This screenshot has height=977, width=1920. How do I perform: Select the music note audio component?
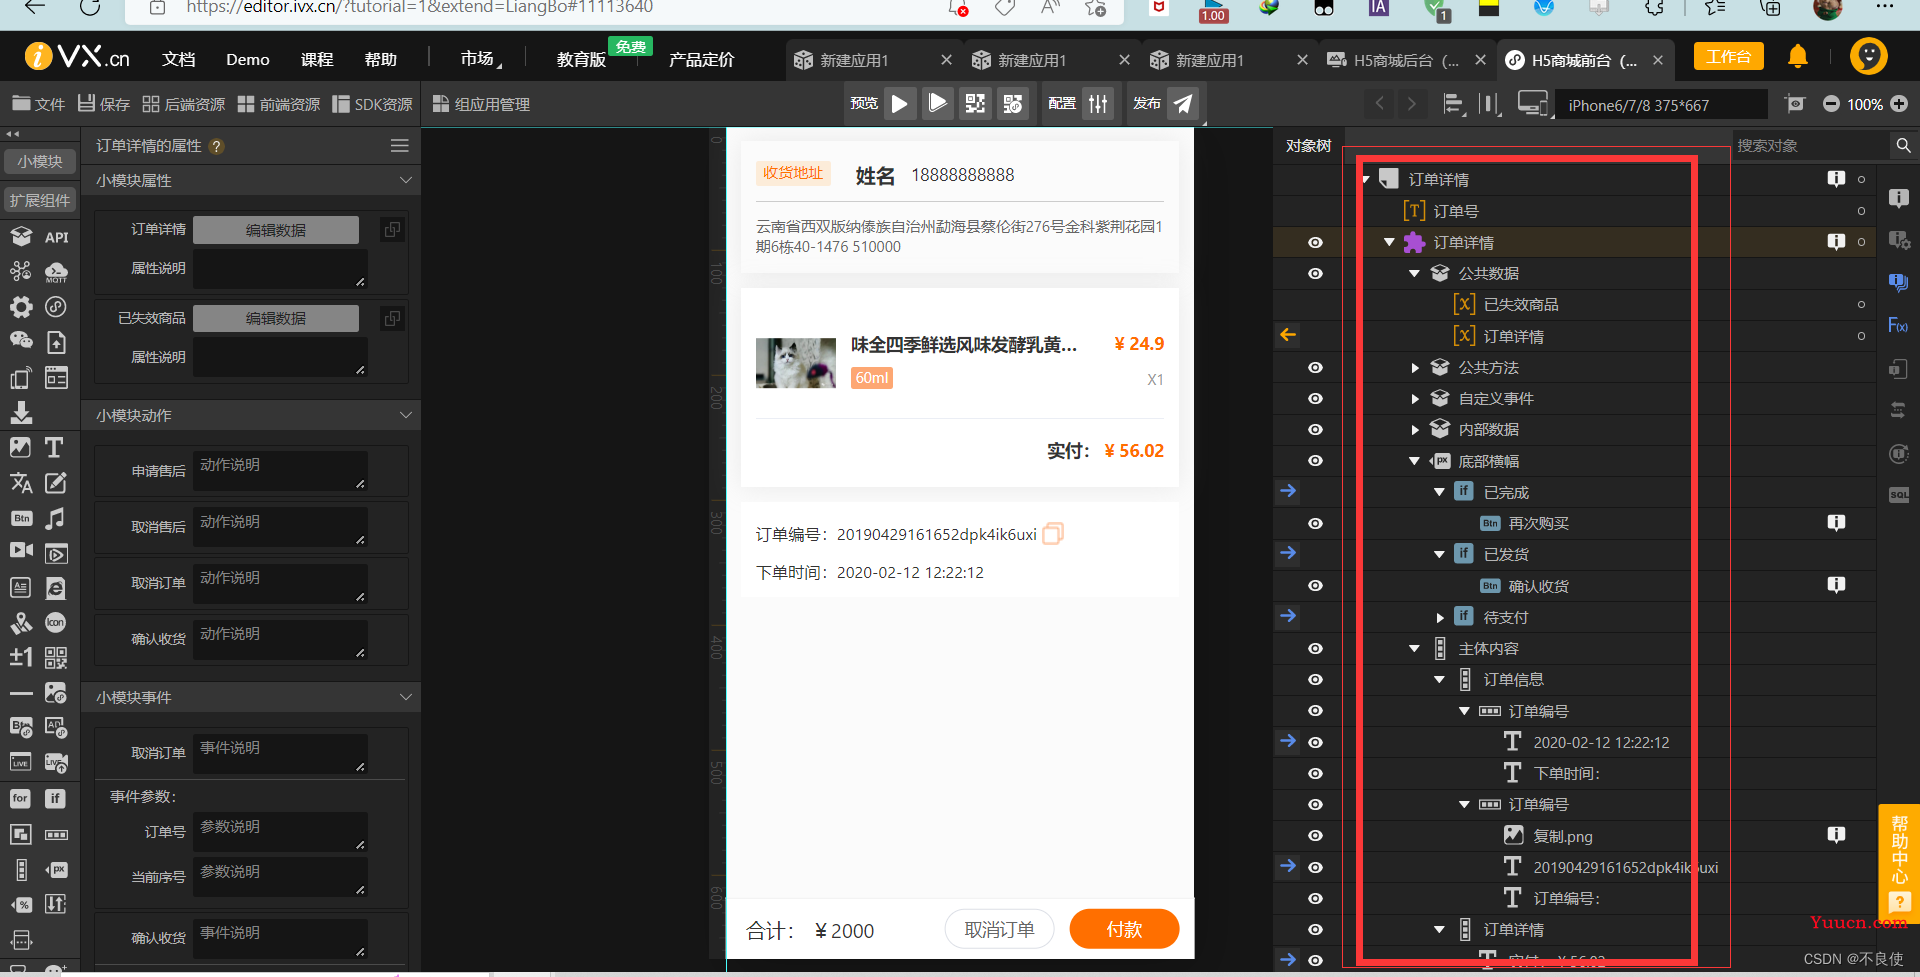tap(56, 518)
